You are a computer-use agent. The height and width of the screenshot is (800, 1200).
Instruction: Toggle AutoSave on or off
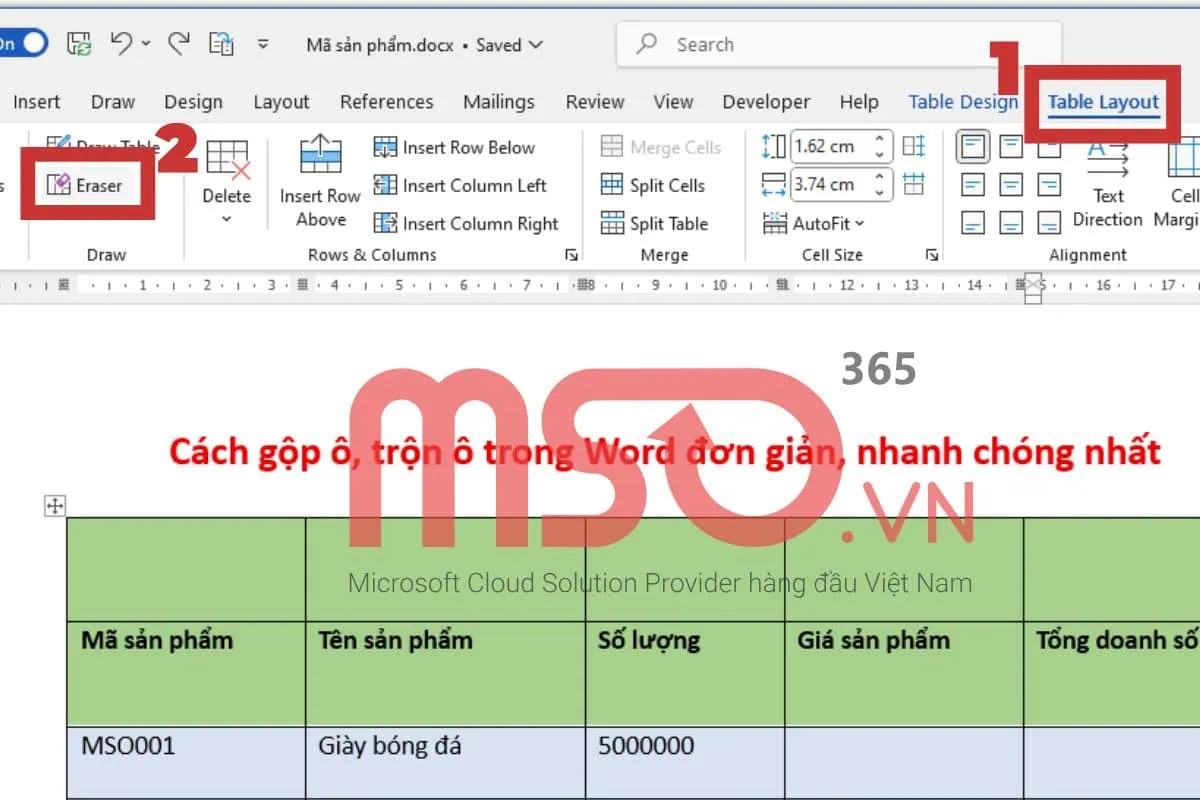[x=22, y=44]
